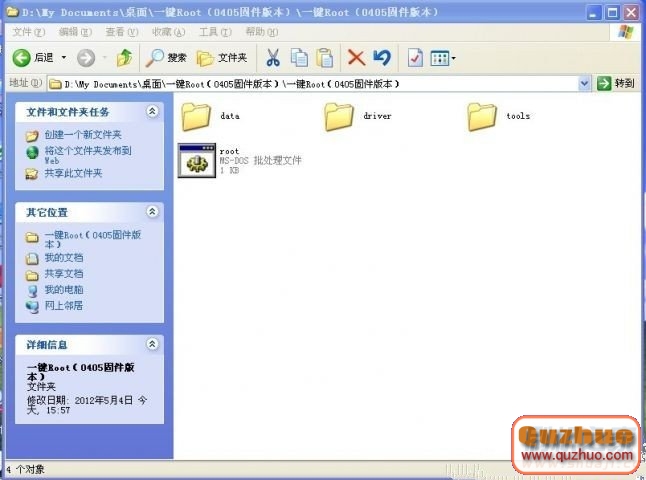Click the 'MS-DOS 批处理文件' type description

click(260, 160)
